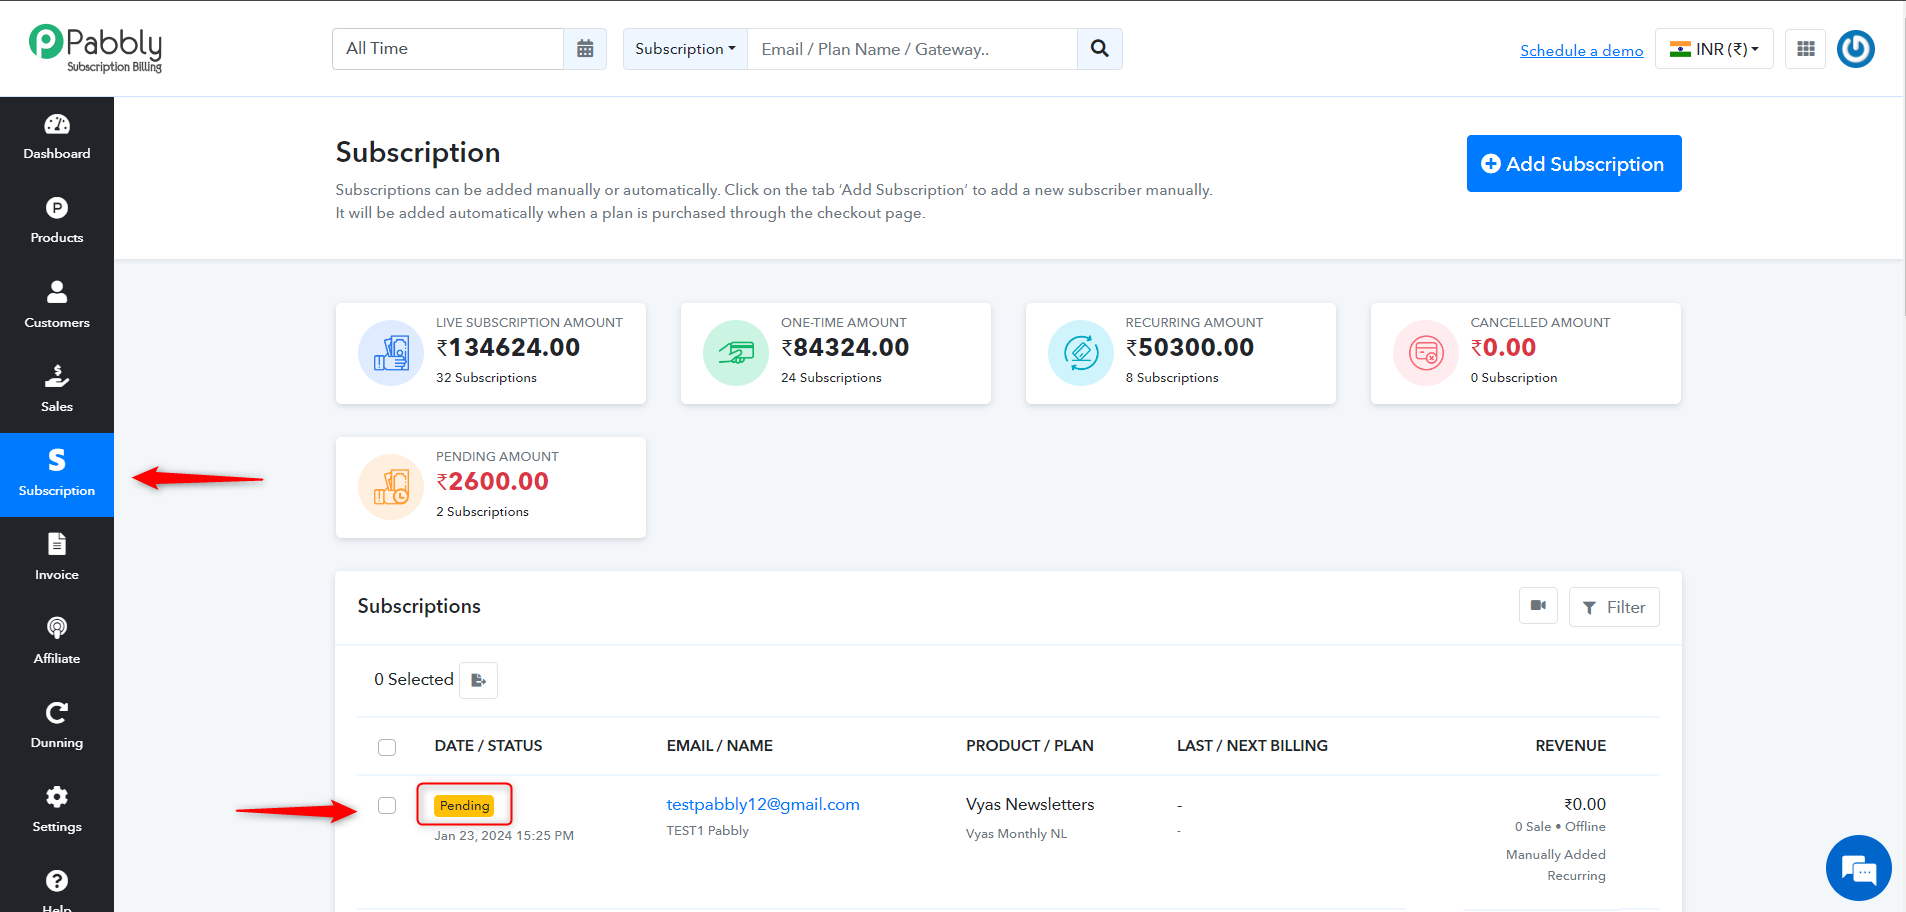Click the search magnifier icon
1906x912 pixels.
1099,49
